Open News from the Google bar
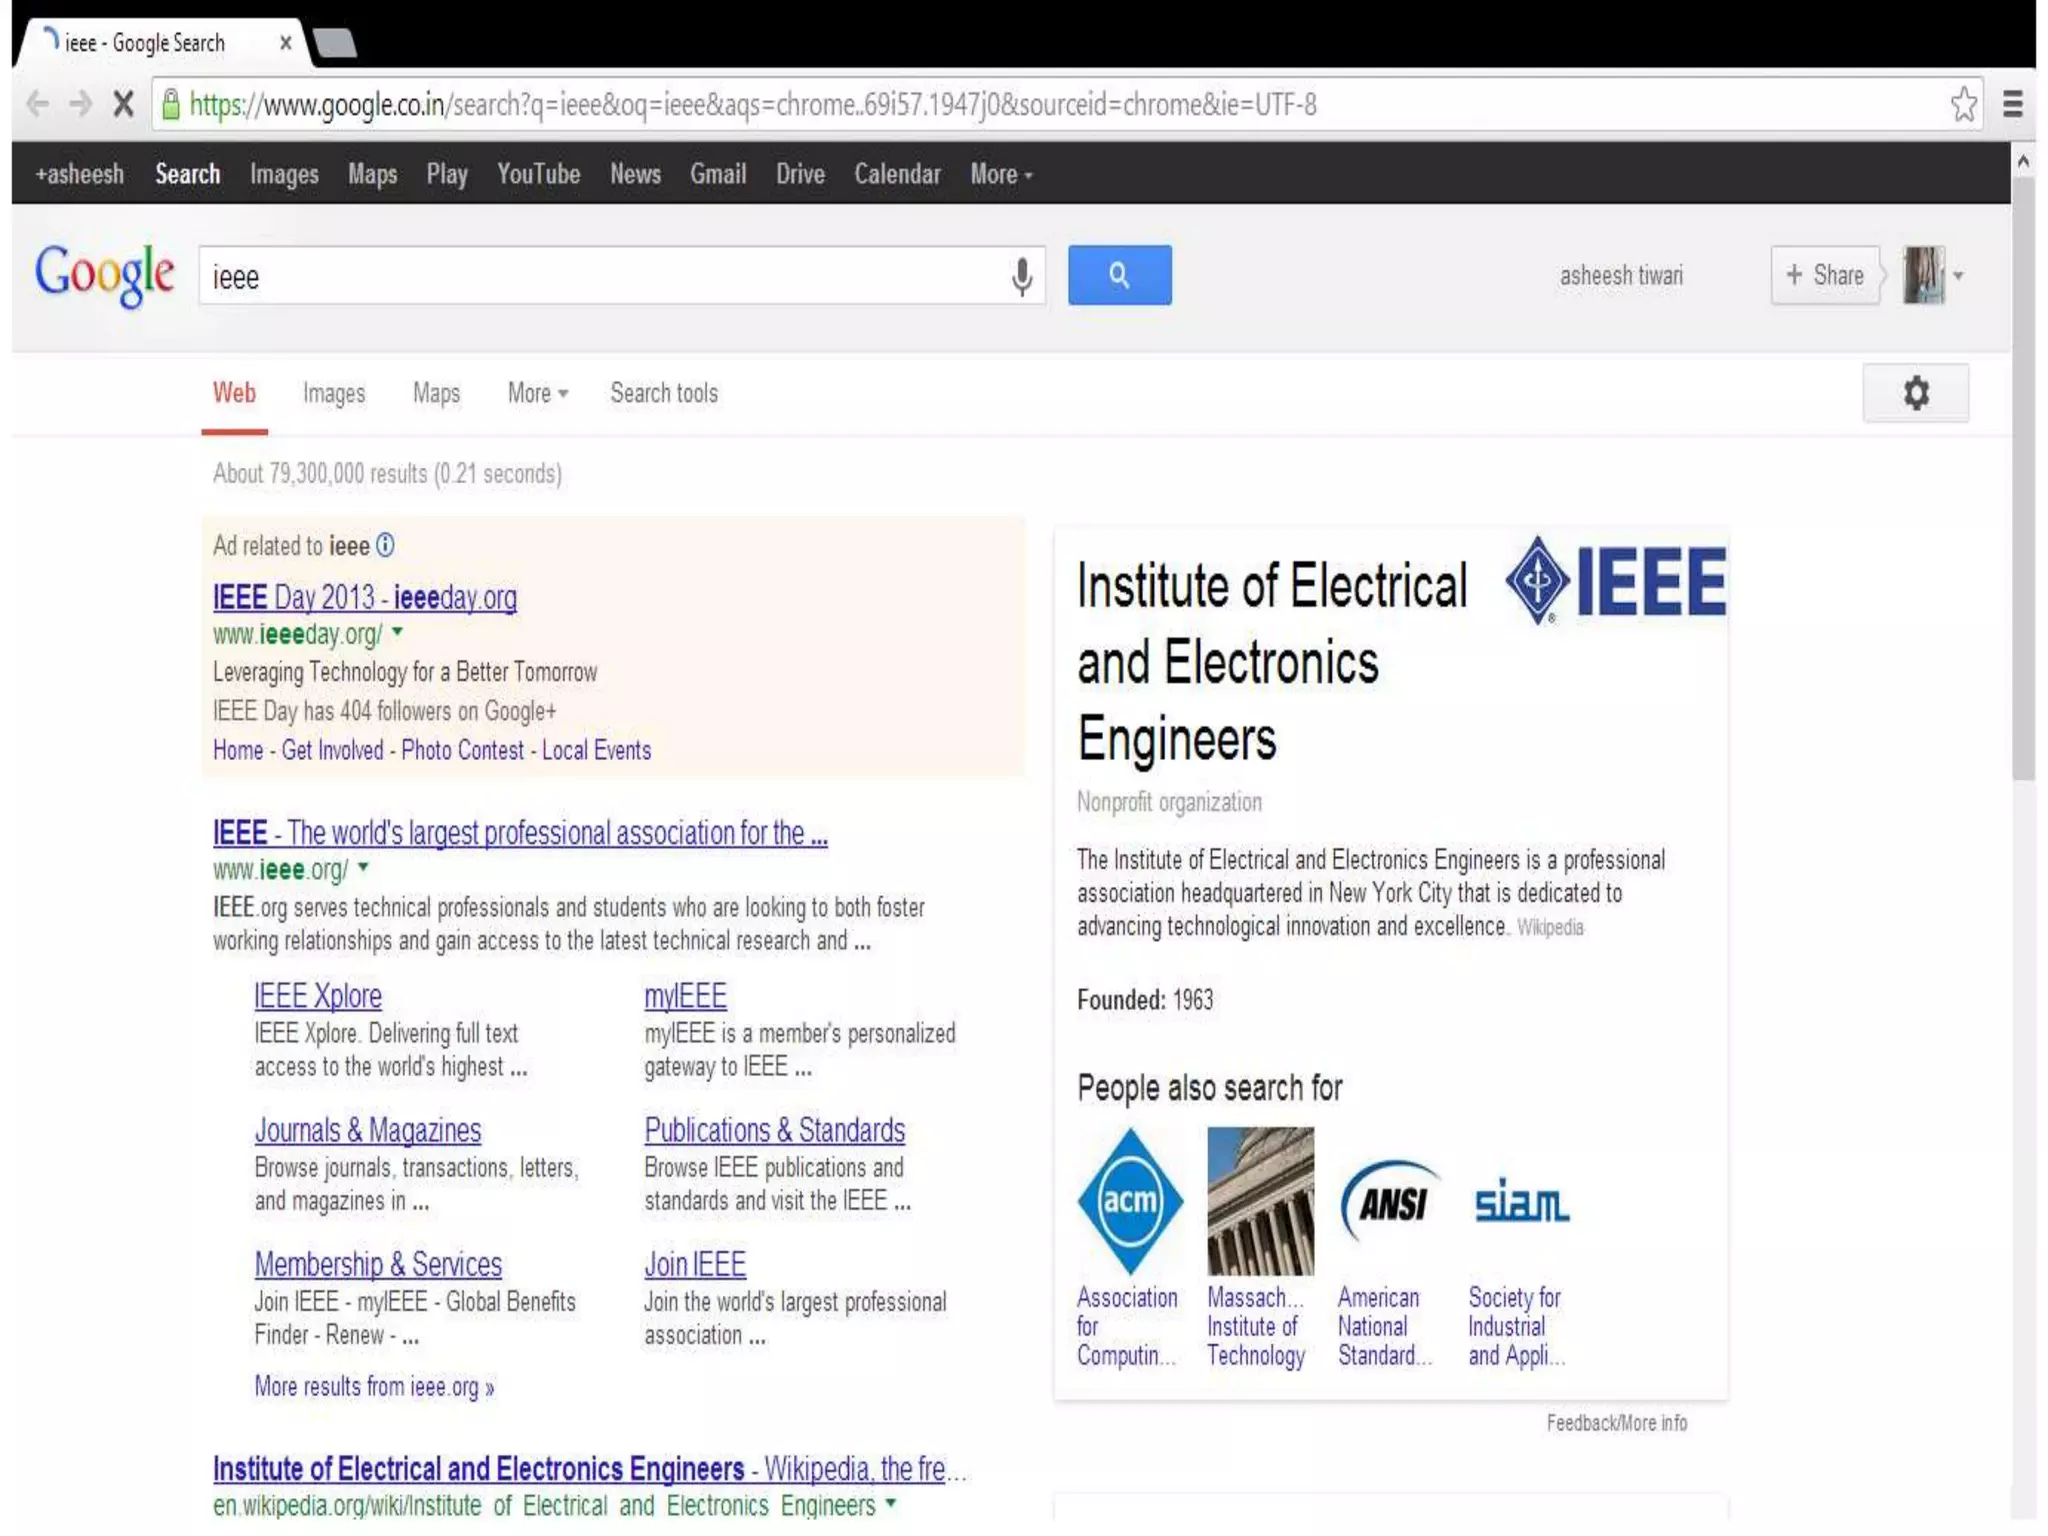 coord(635,174)
